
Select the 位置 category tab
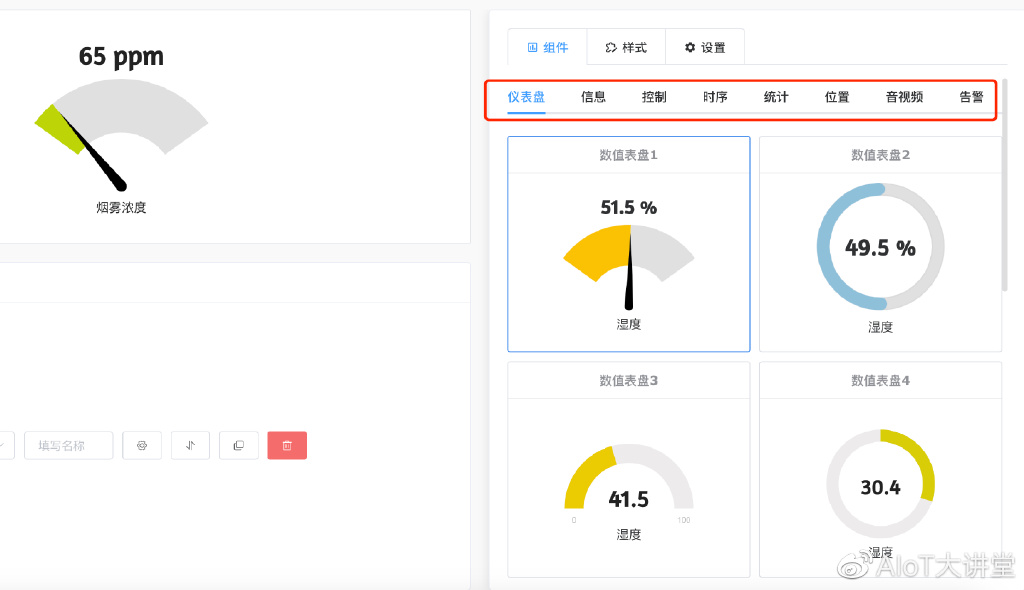[837, 97]
